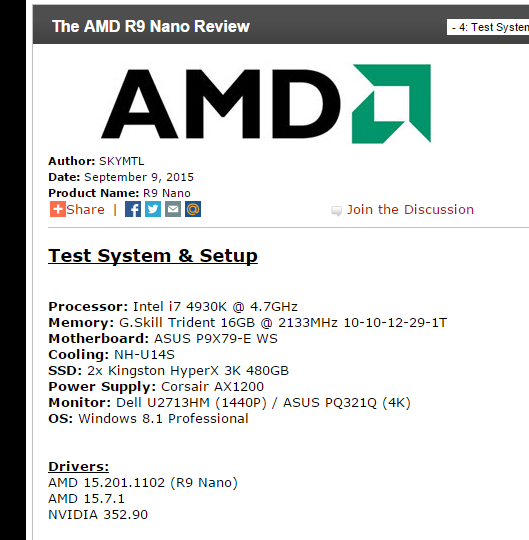Click 'The AMD R9 Nano Review' header title
The height and width of the screenshot is (540, 529).
coord(151,26)
